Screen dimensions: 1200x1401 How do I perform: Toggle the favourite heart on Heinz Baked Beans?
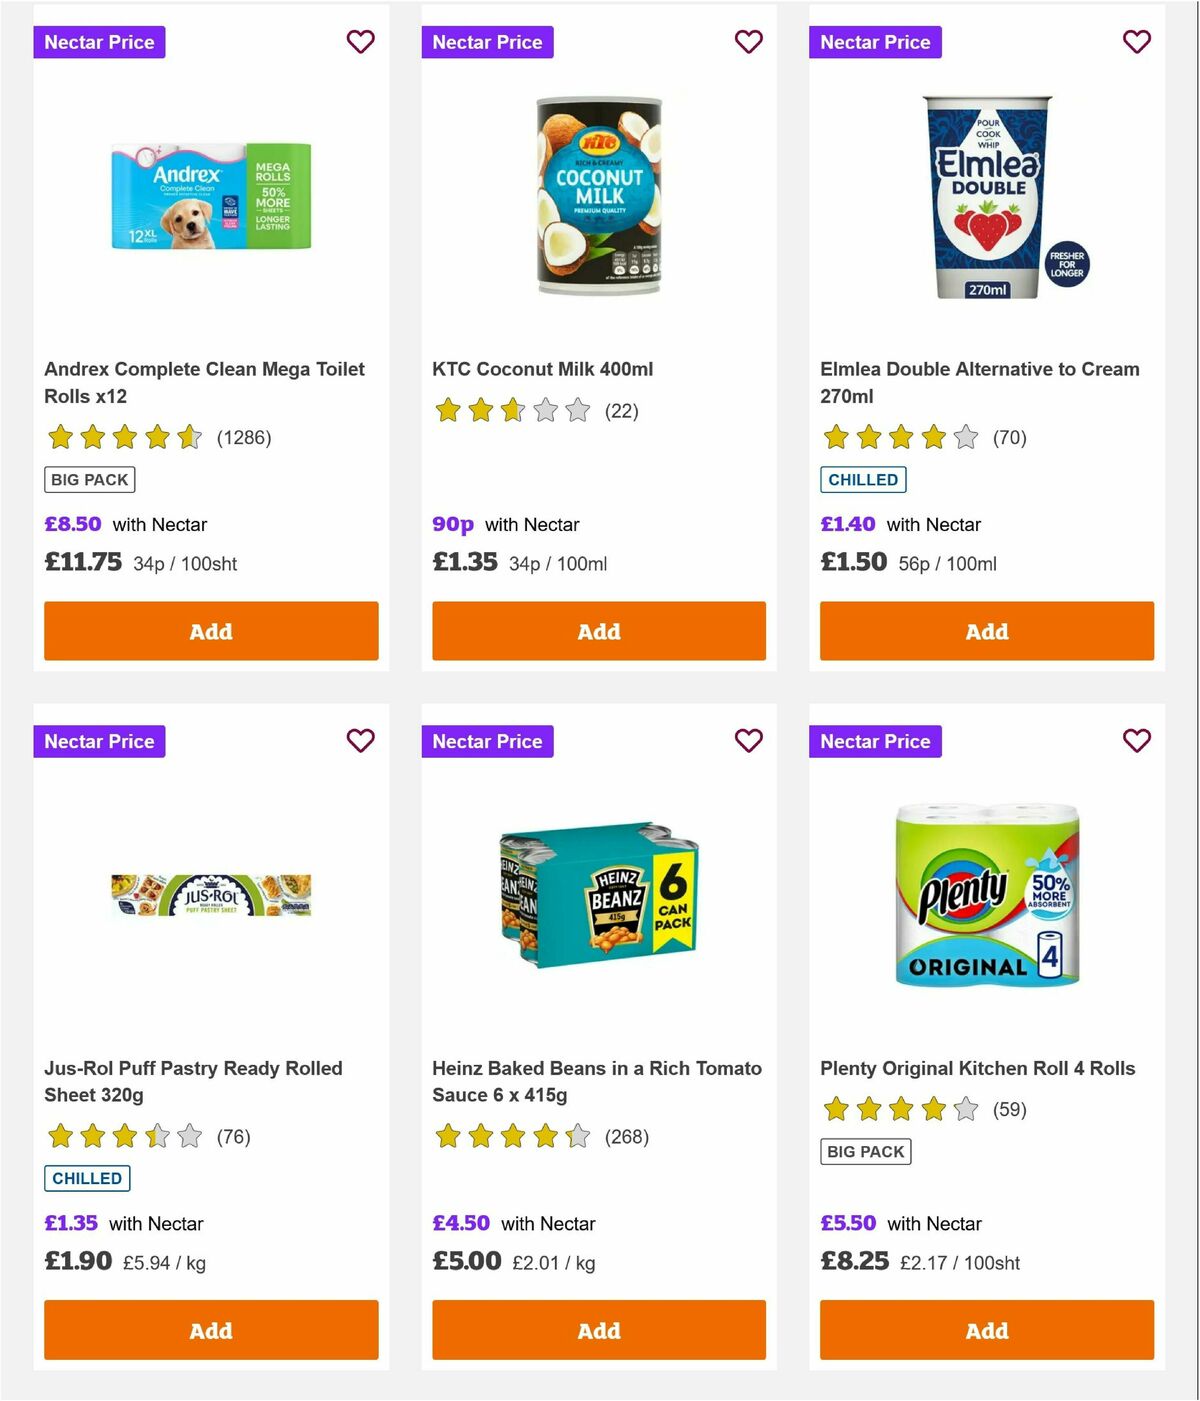pos(748,741)
